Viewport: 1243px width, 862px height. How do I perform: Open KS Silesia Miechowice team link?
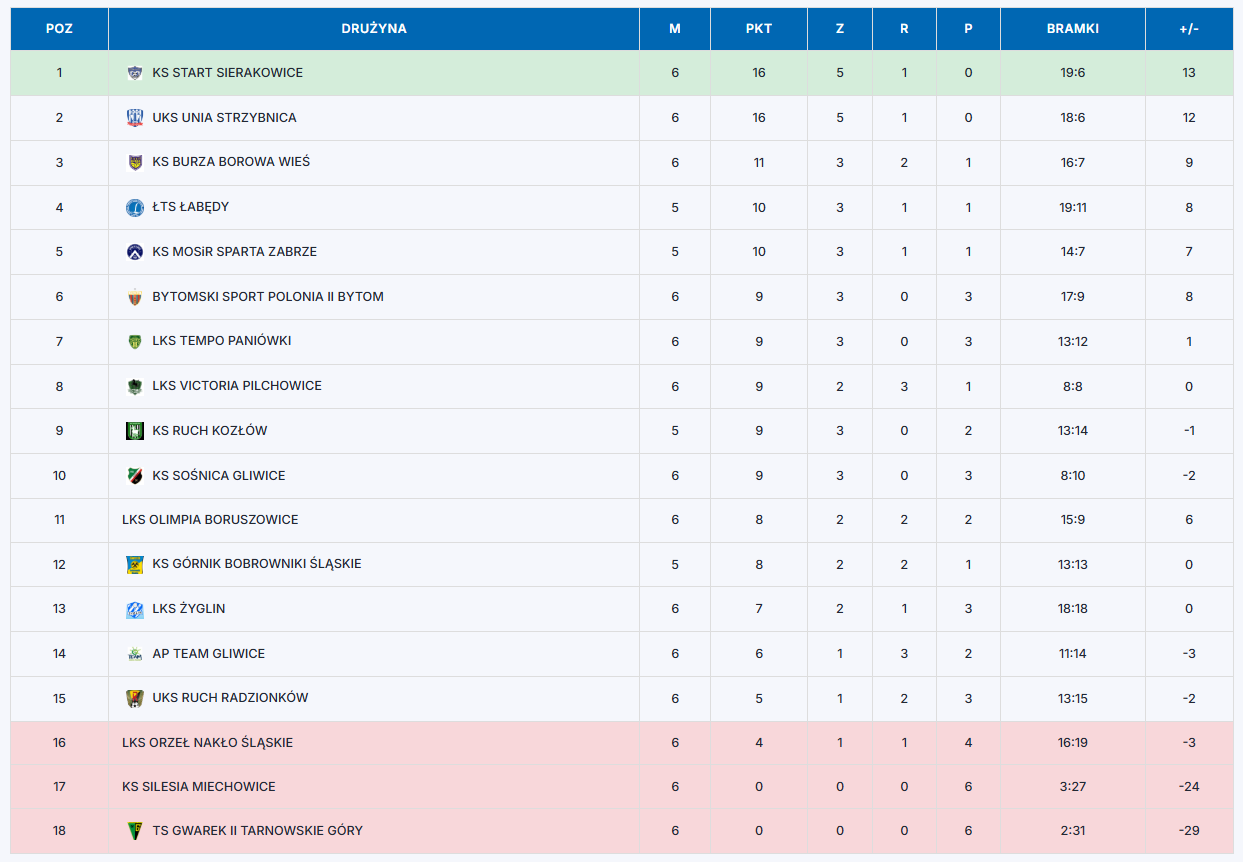coord(199,787)
